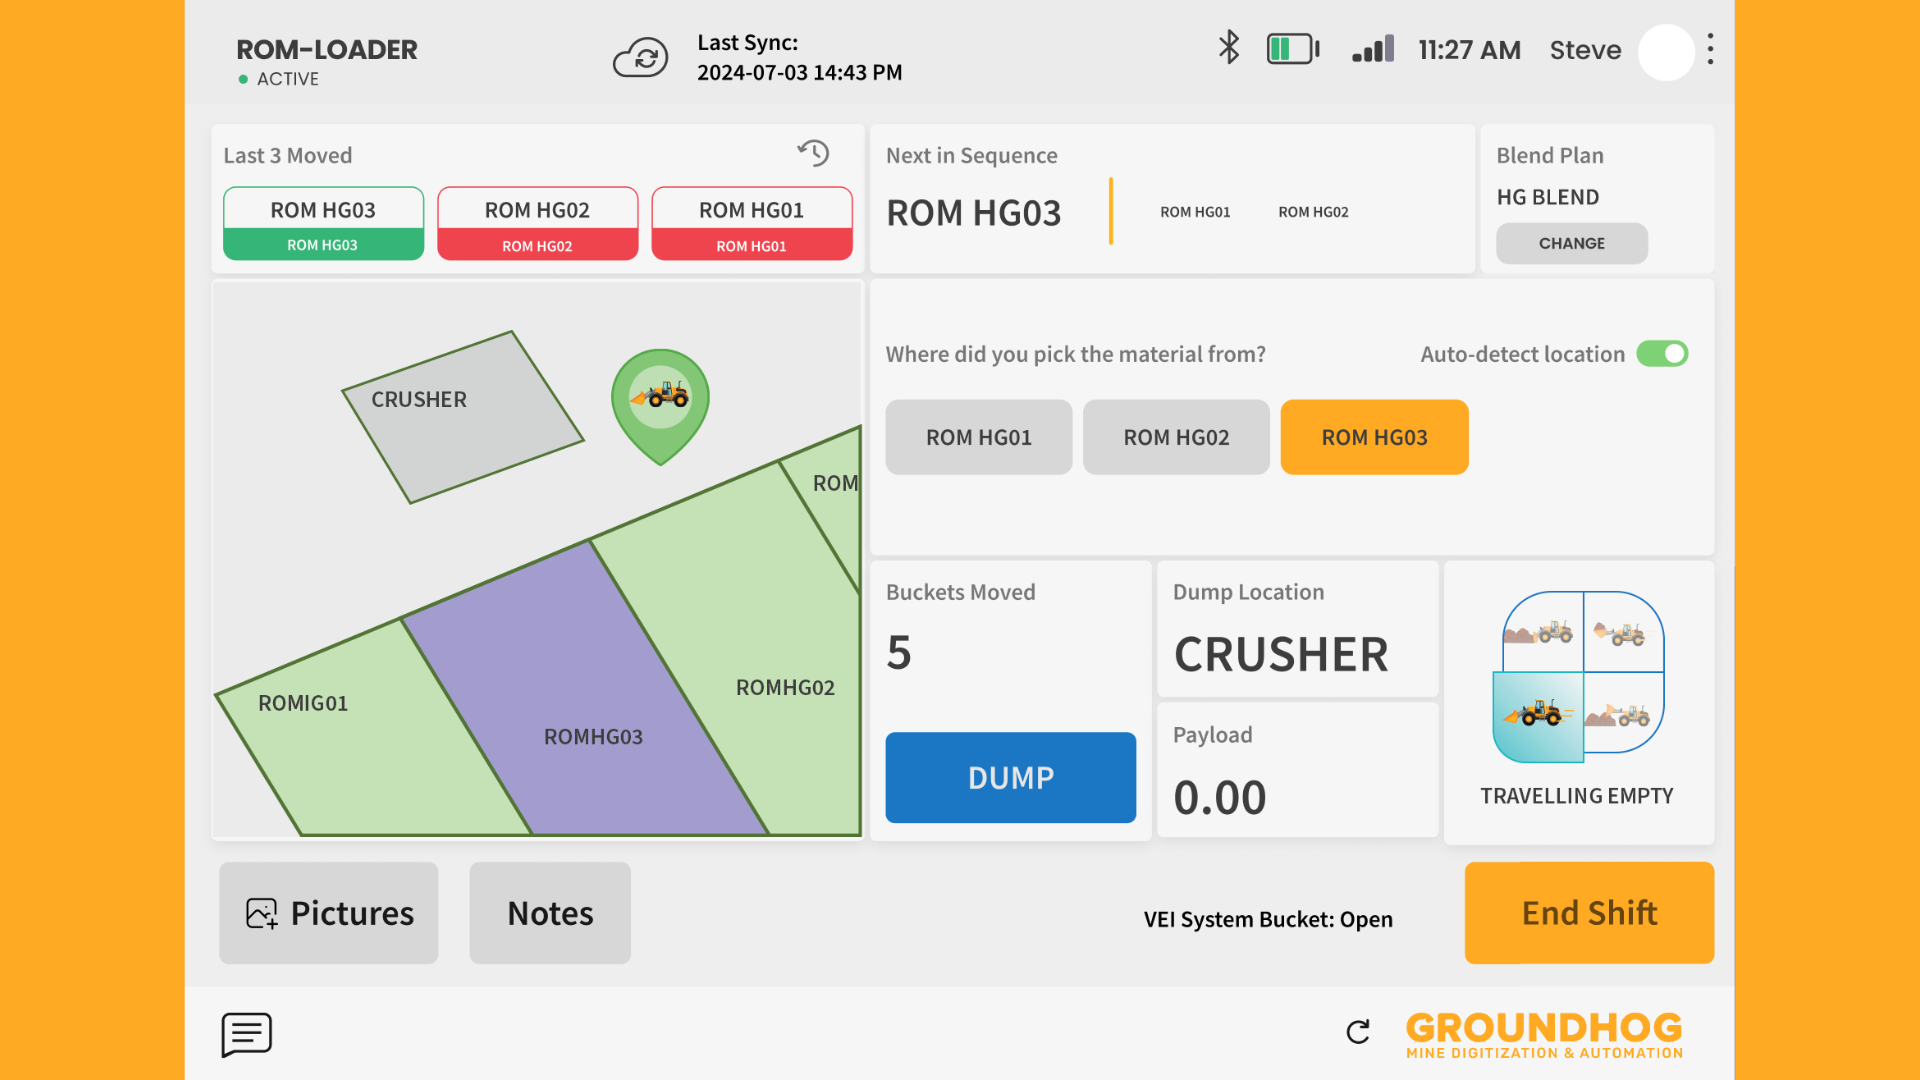Select the Pictures camera icon
This screenshot has height=1080, width=1920.
(x=261, y=911)
